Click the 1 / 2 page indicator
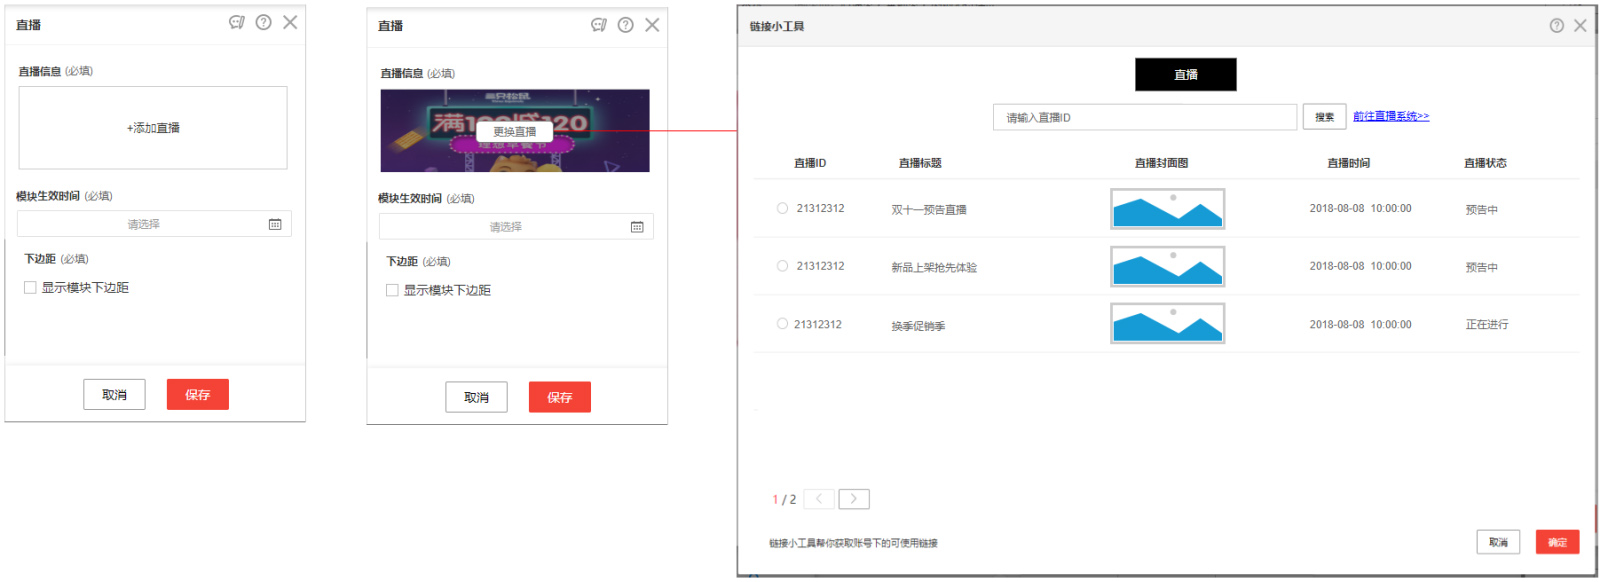 [784, 499]
